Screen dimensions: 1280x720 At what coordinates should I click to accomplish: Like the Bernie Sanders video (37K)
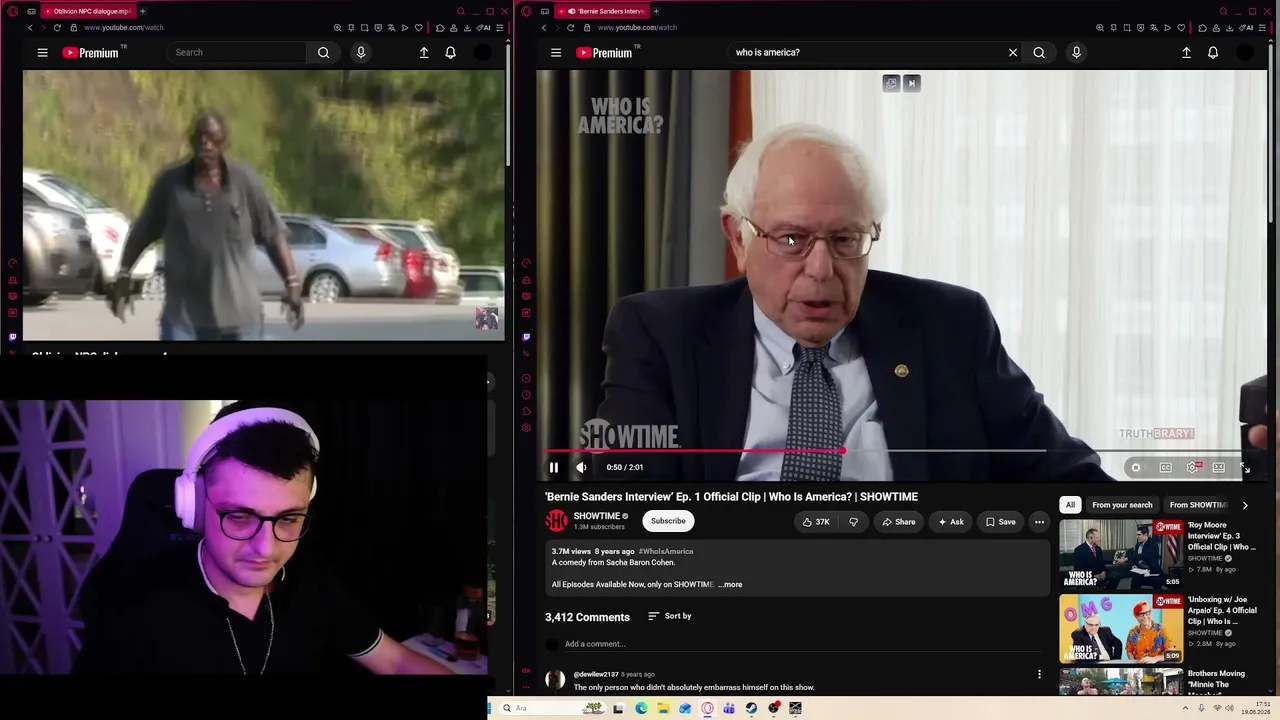point(815,521)
